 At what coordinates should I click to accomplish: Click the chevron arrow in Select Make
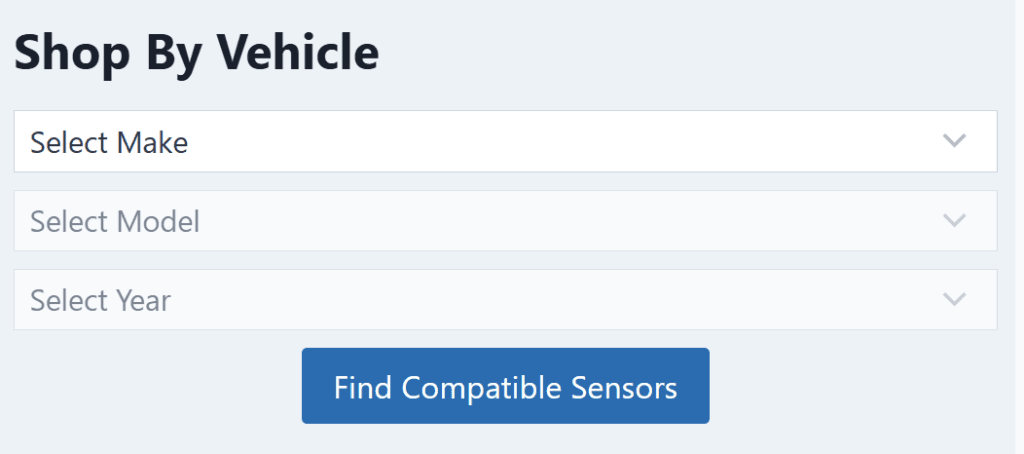tap(955, 141)
